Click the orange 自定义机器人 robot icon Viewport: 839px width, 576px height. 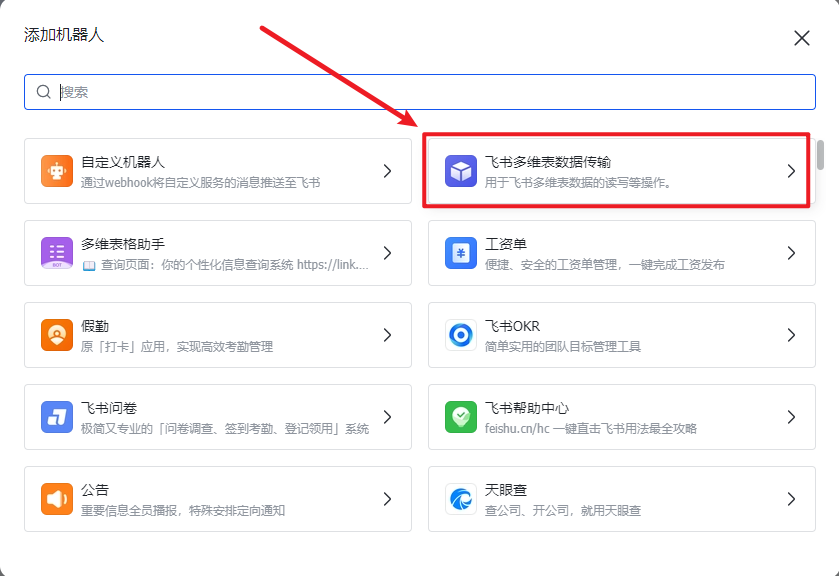(x=57, y=171)
